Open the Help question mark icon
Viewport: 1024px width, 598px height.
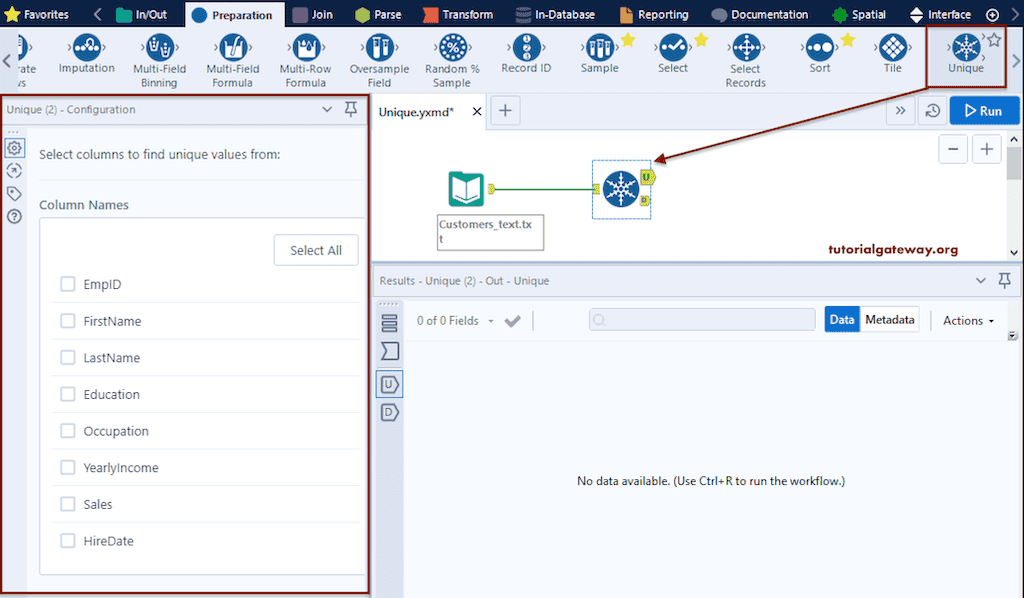(14, 216)
